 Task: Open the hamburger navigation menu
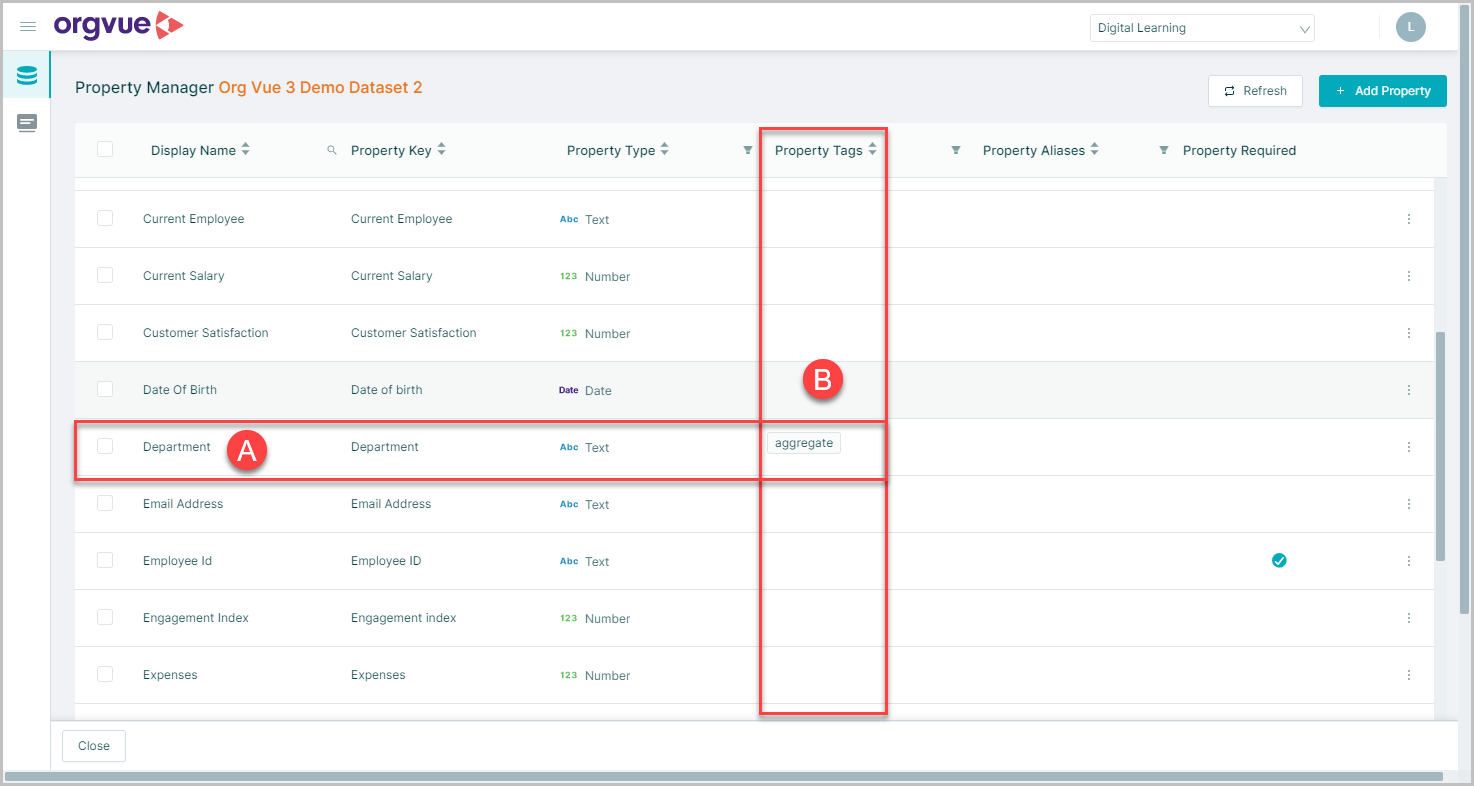tap(28, 27)
